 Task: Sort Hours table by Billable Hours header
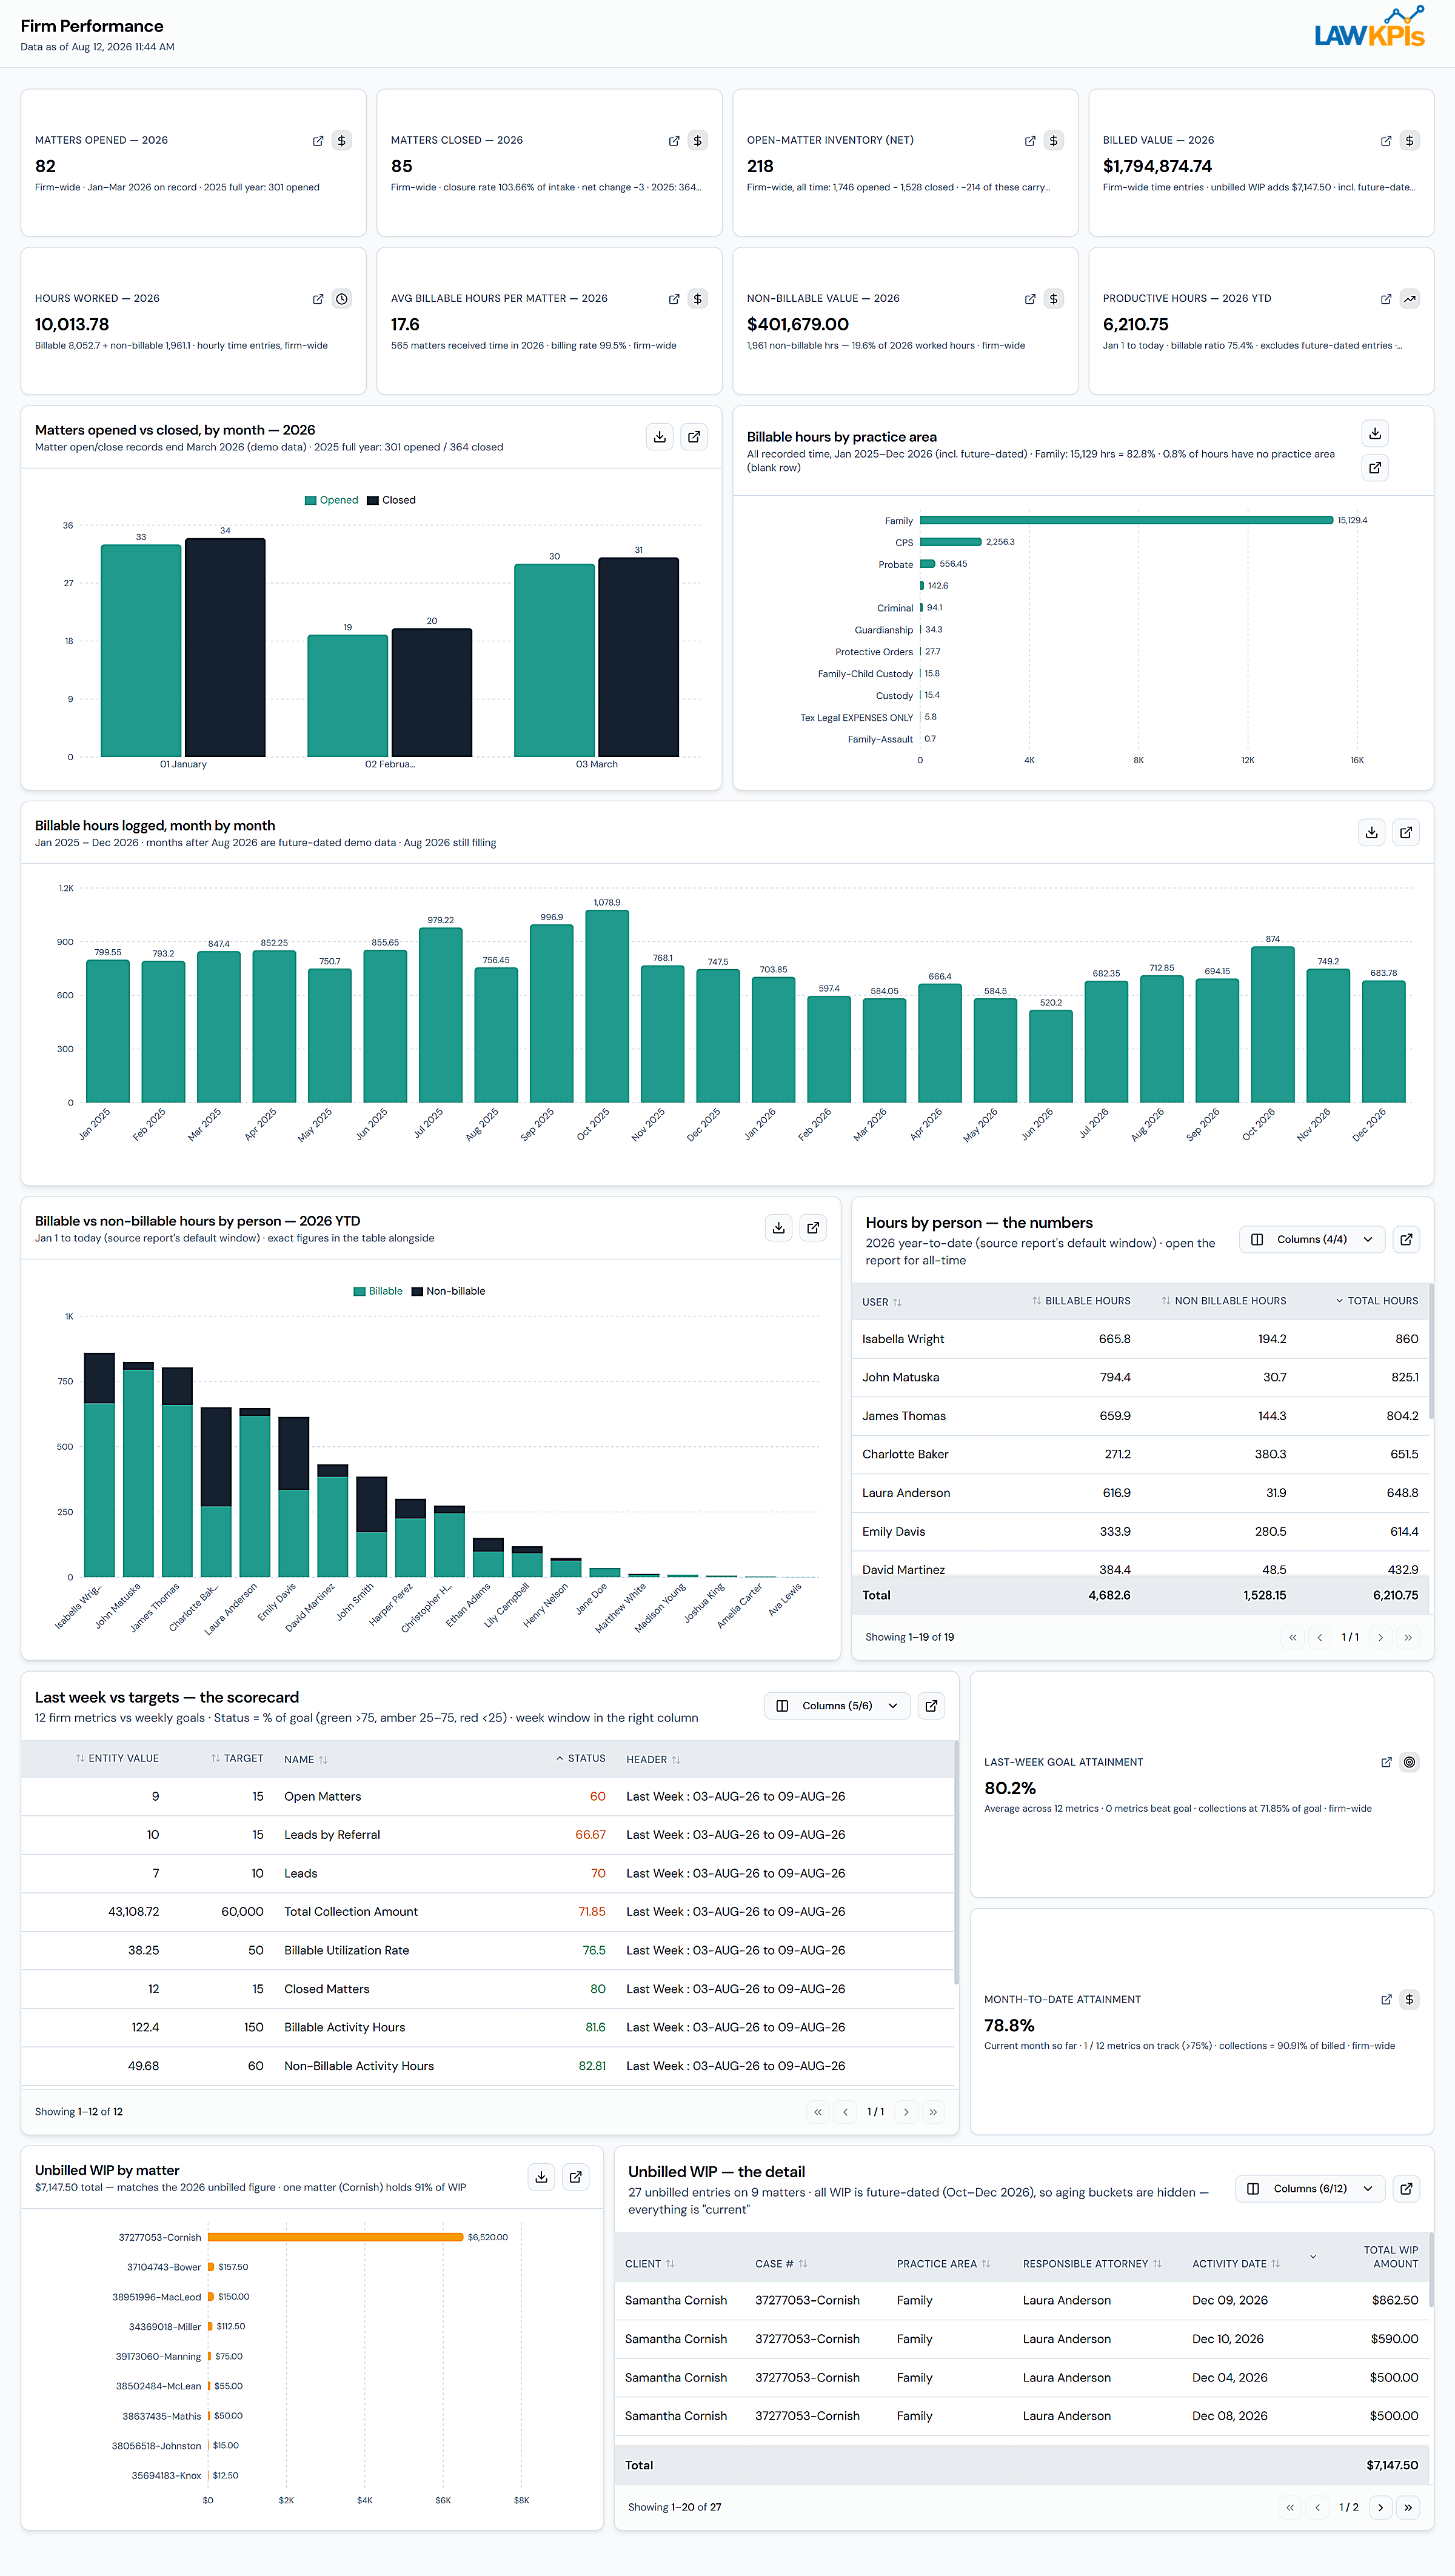coord(1081,1301)
